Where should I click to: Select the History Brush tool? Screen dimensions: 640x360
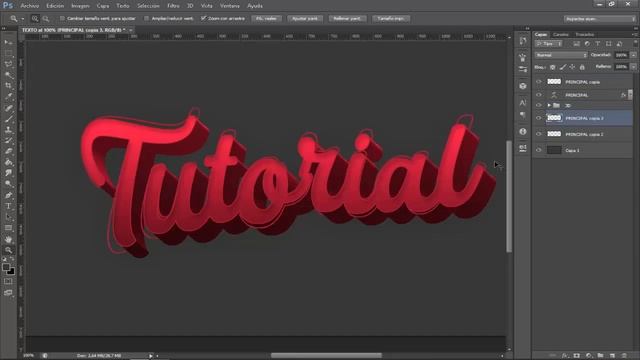click(x=8, y=140)
